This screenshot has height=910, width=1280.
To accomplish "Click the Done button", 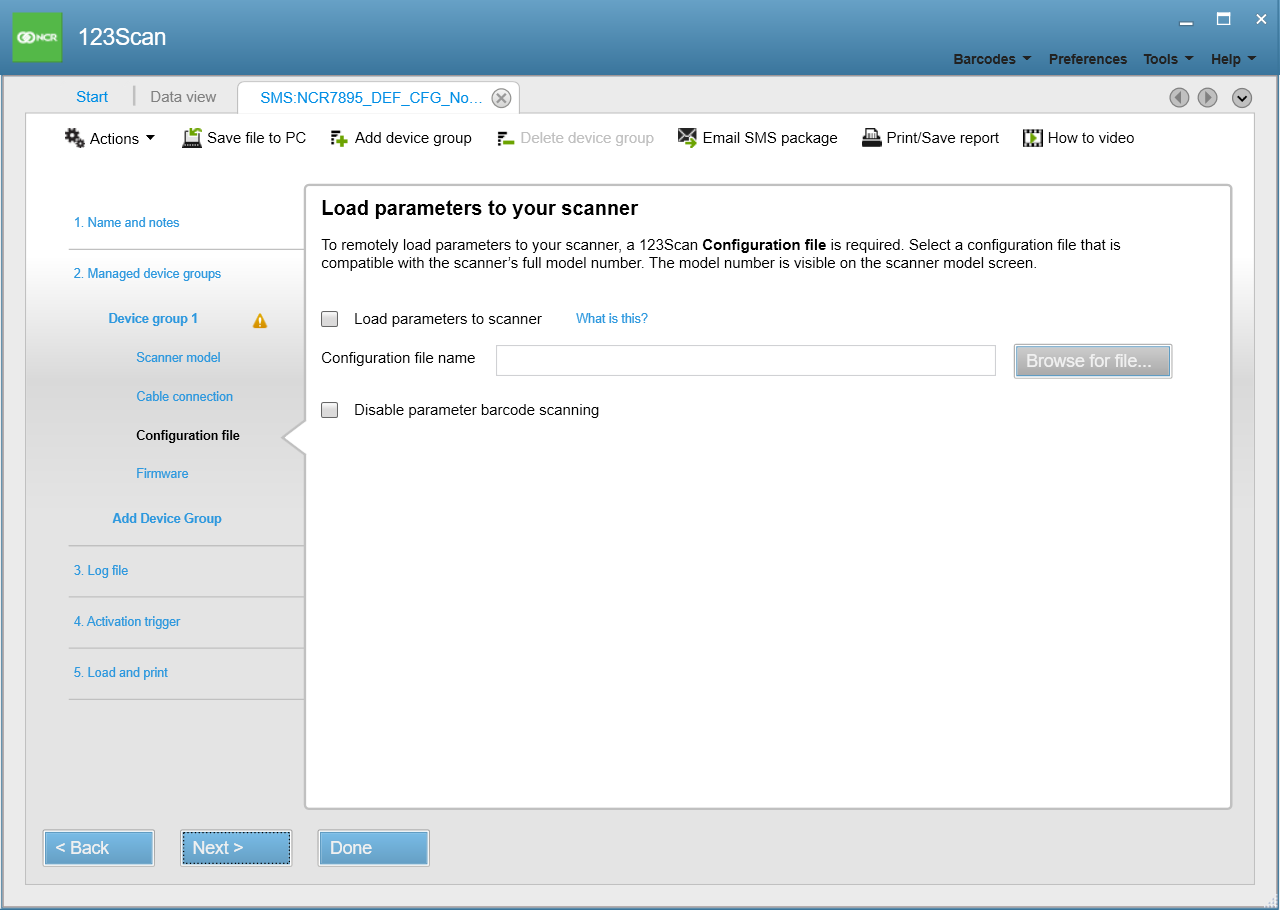I will [x=373, y=848].
